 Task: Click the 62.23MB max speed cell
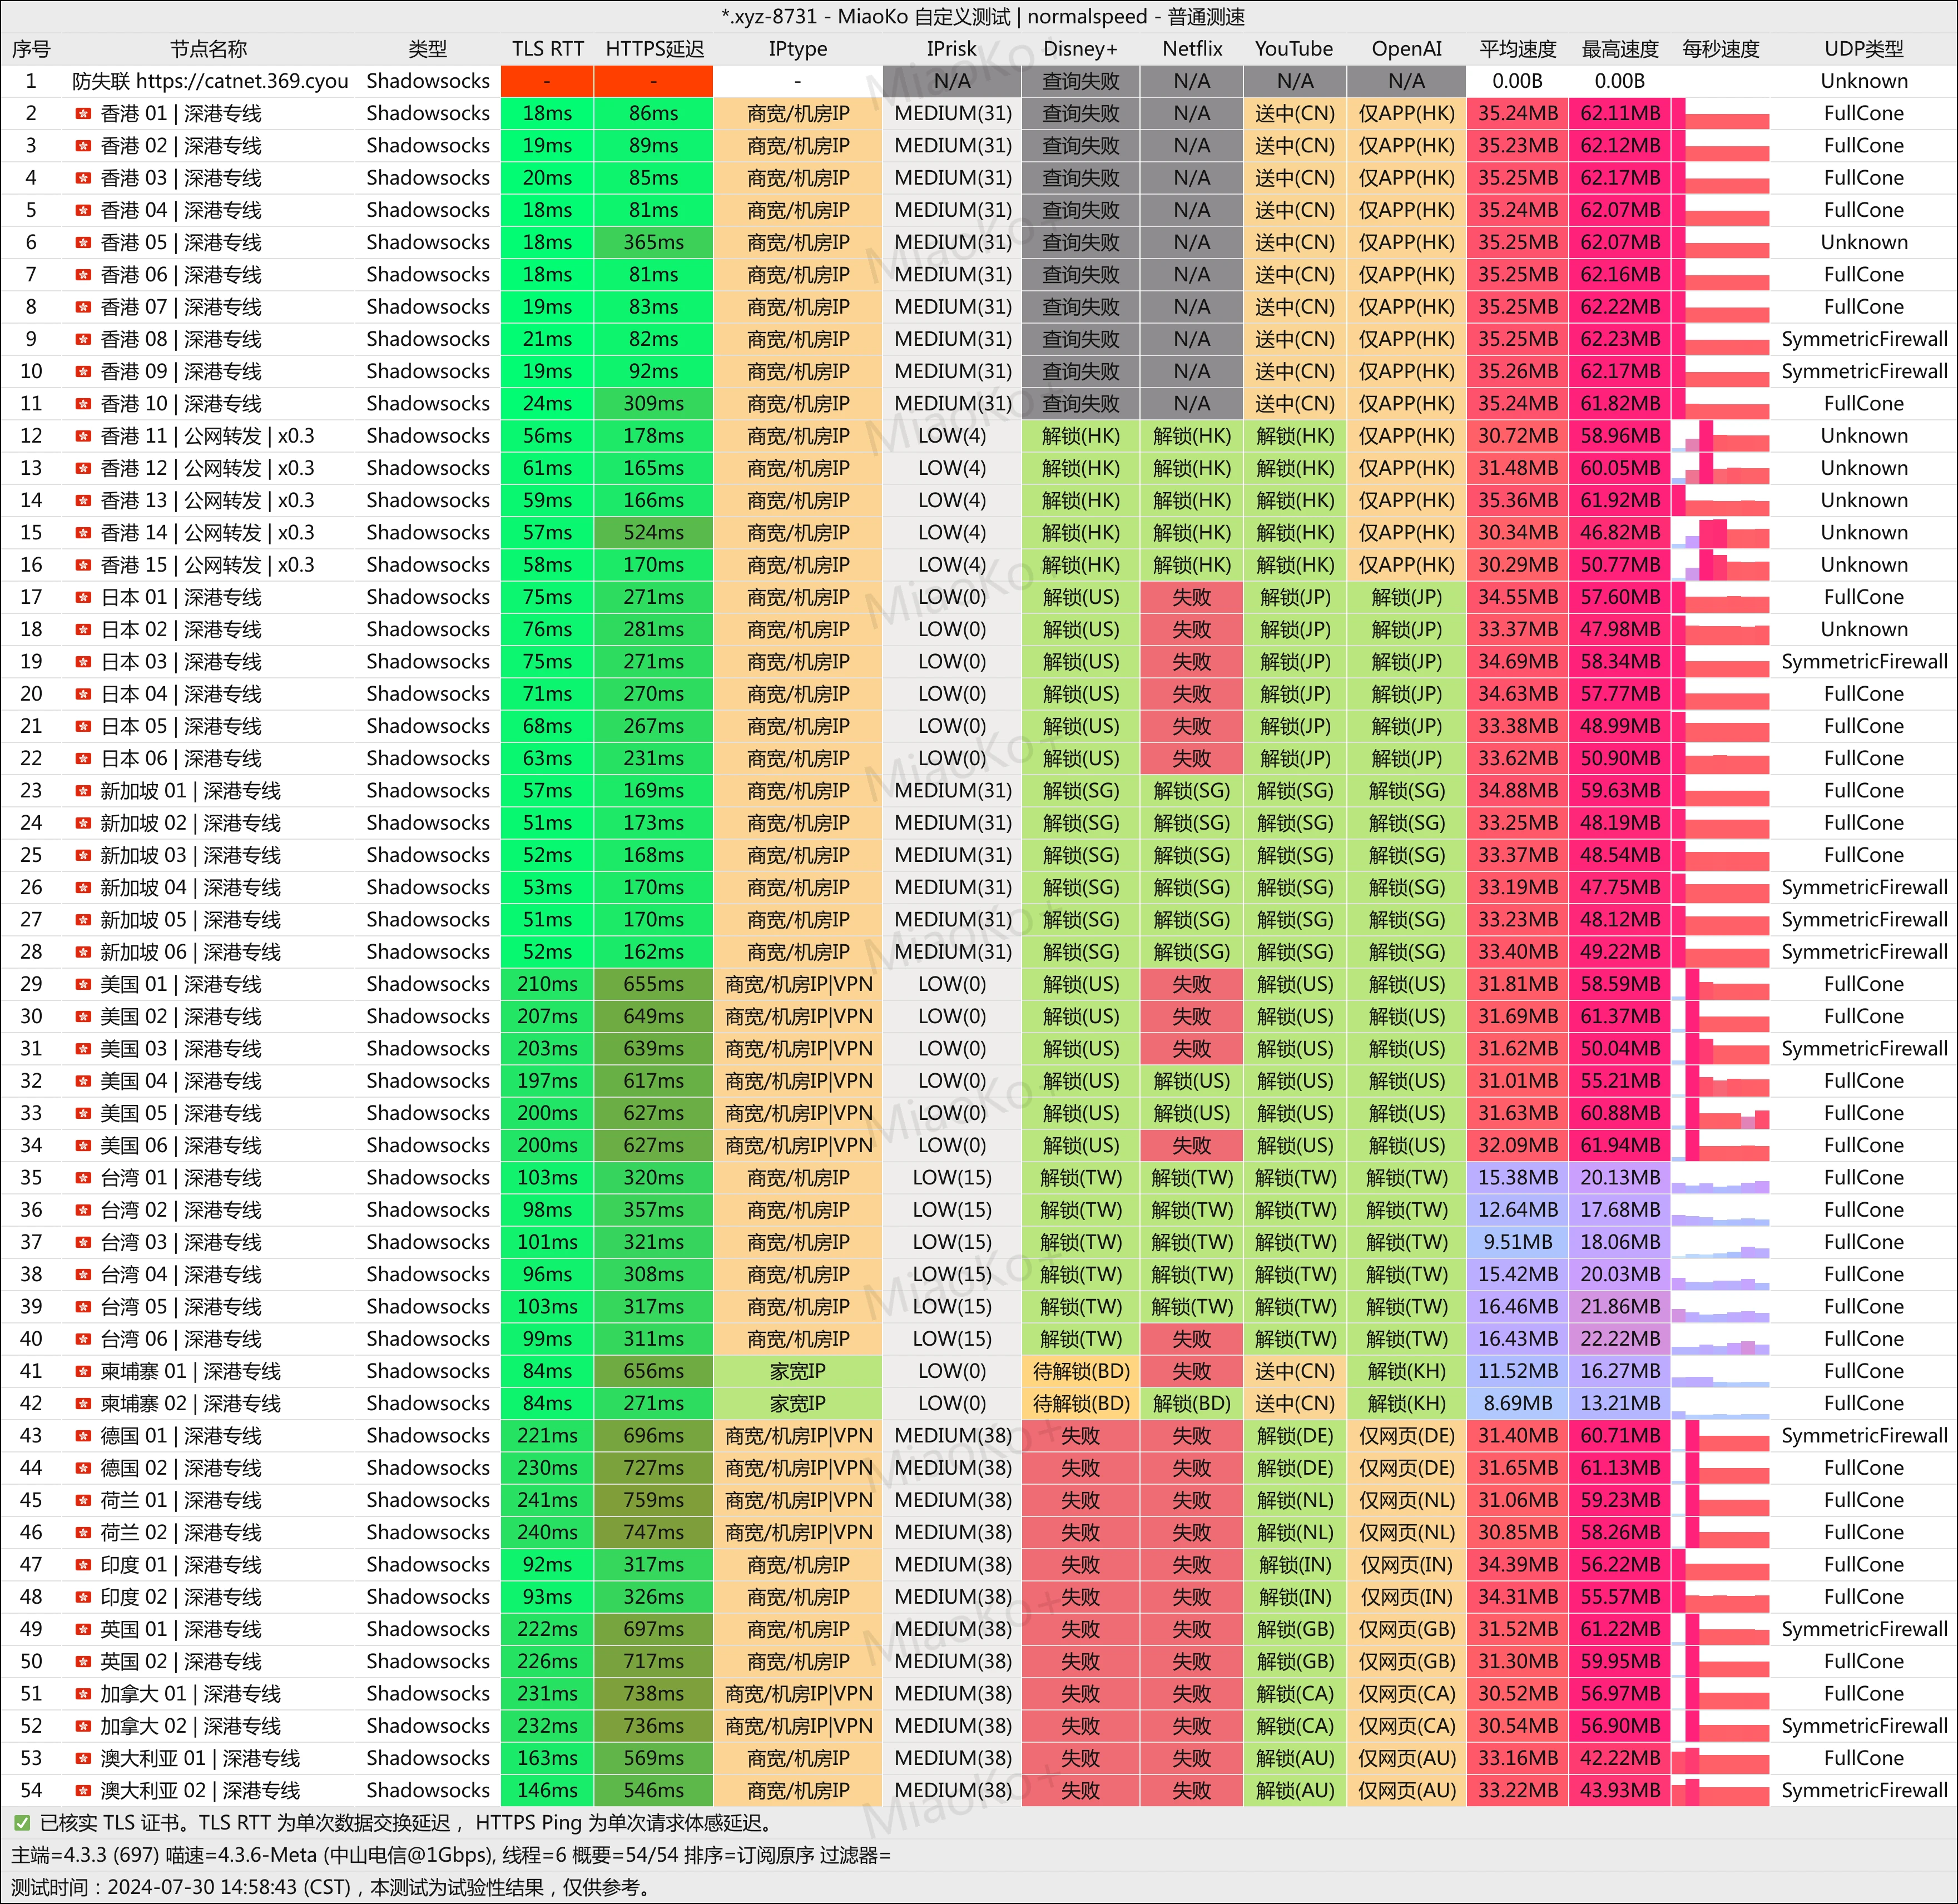pyautogui.click(x=1619, y=339)
